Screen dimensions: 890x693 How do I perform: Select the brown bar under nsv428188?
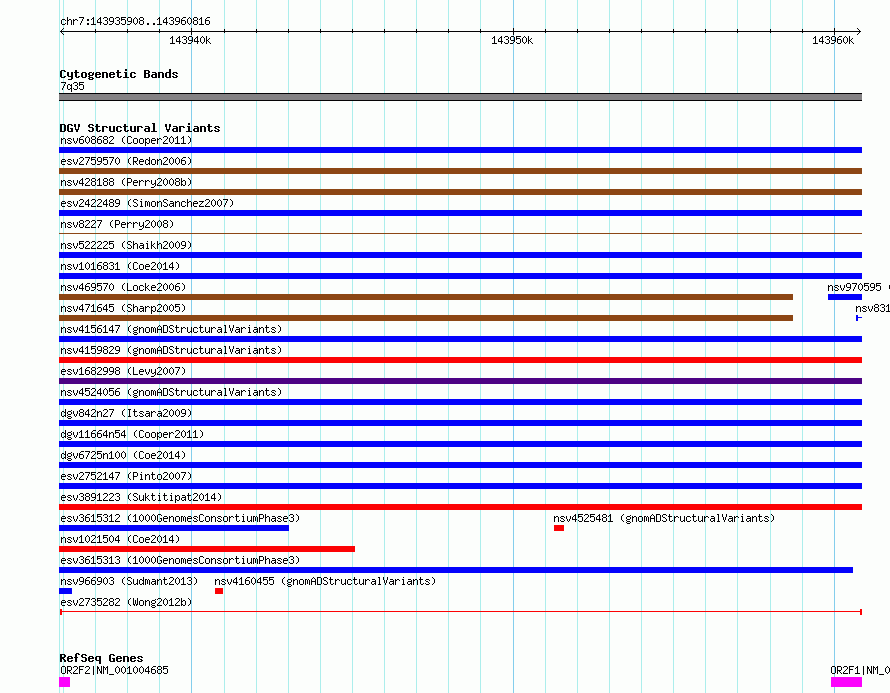460,192
